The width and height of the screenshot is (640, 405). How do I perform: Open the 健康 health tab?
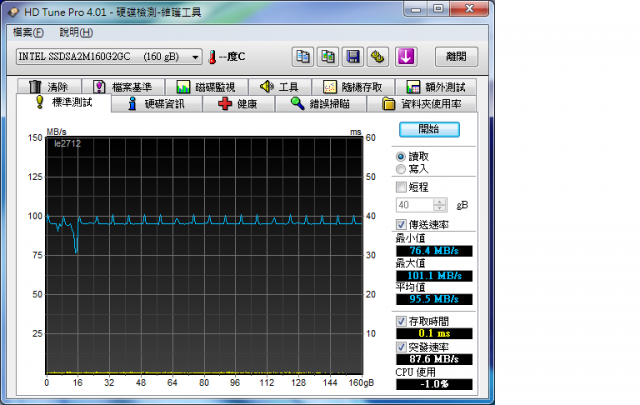coord(238,104)
